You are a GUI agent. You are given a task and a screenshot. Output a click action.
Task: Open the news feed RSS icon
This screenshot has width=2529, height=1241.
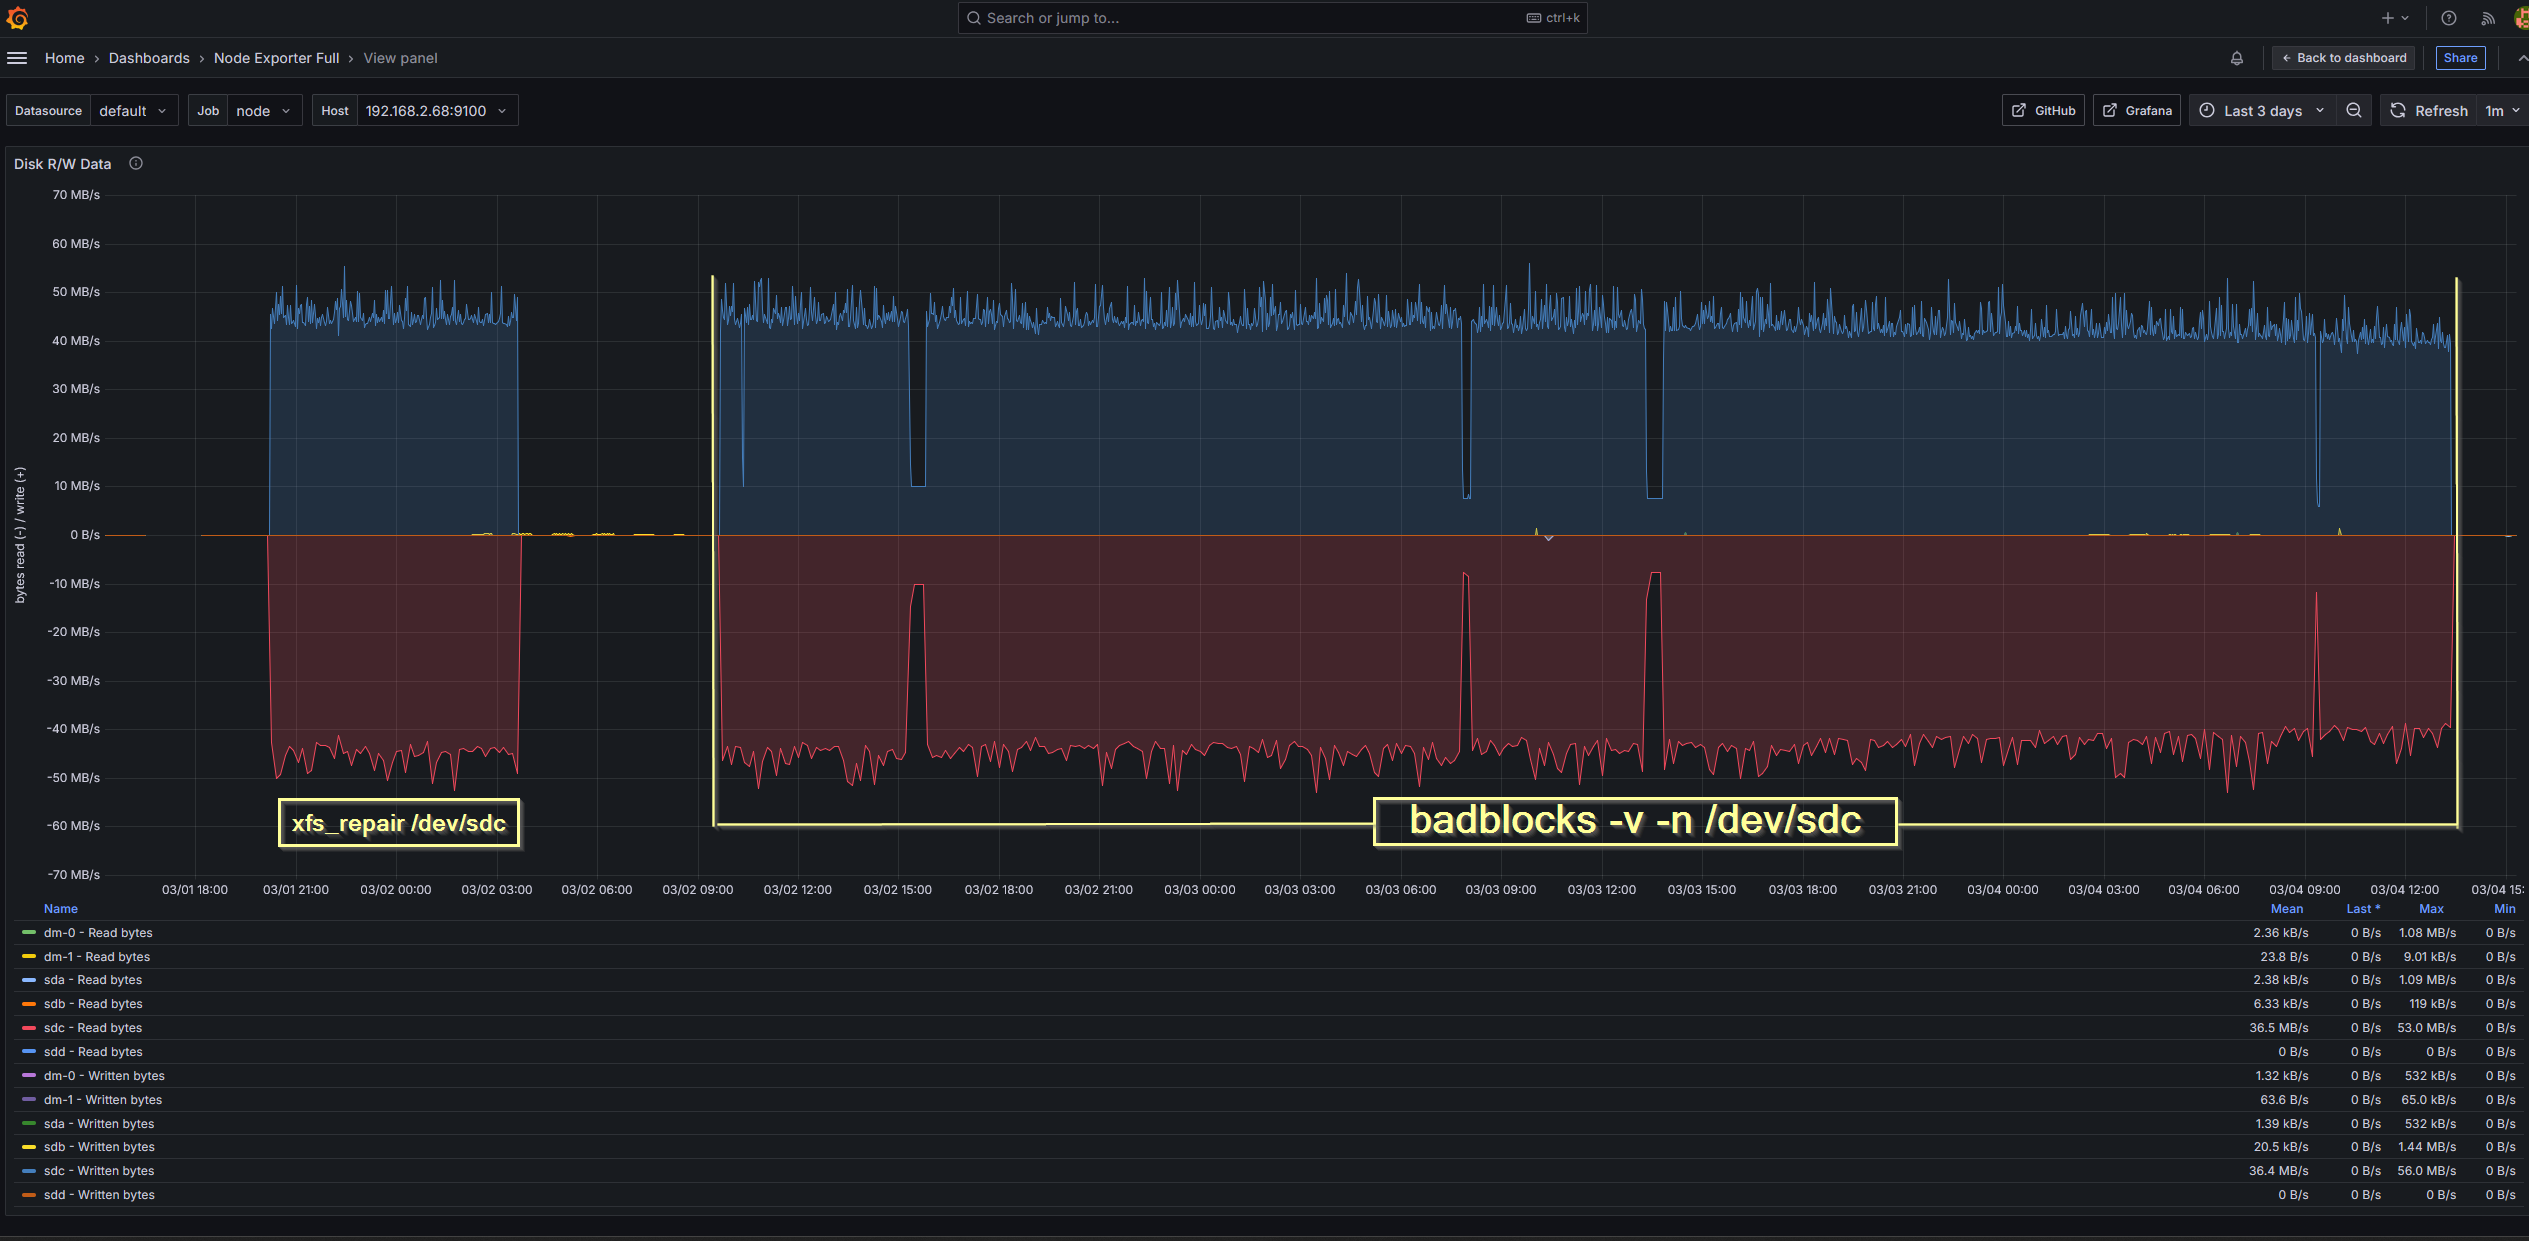tap(2488, 18)
